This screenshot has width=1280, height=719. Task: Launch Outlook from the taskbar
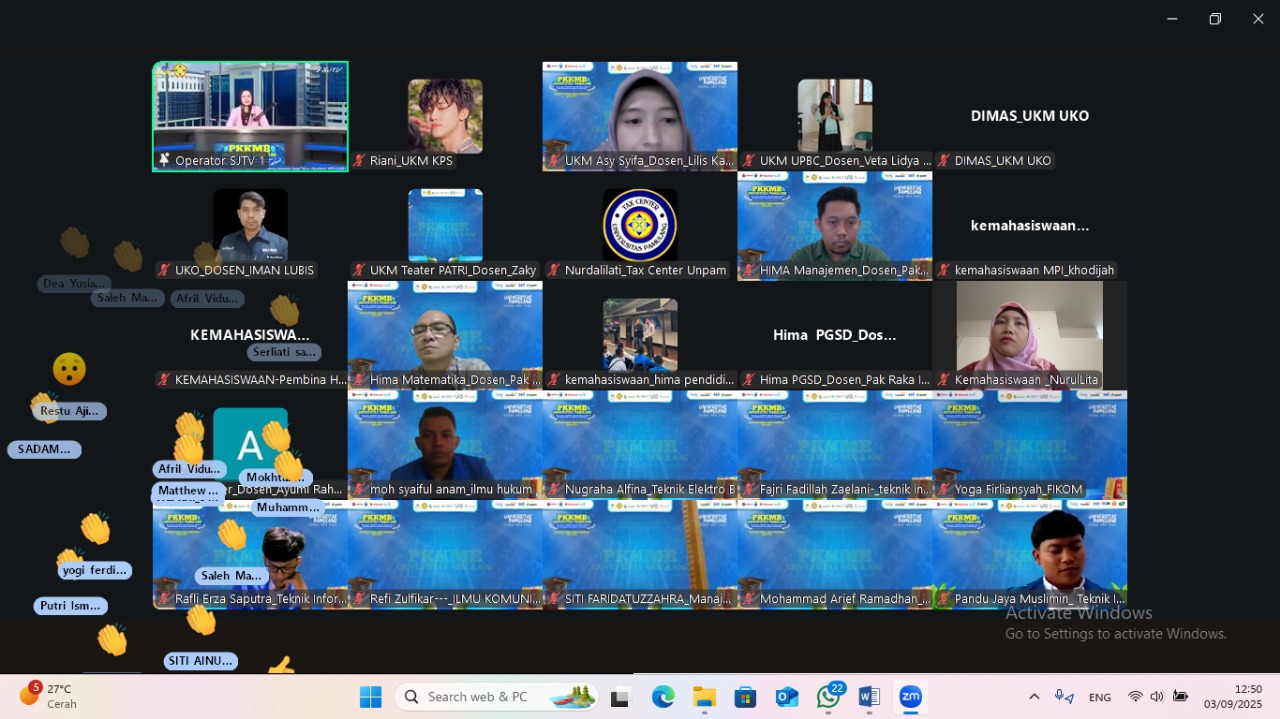pos(787,697)
